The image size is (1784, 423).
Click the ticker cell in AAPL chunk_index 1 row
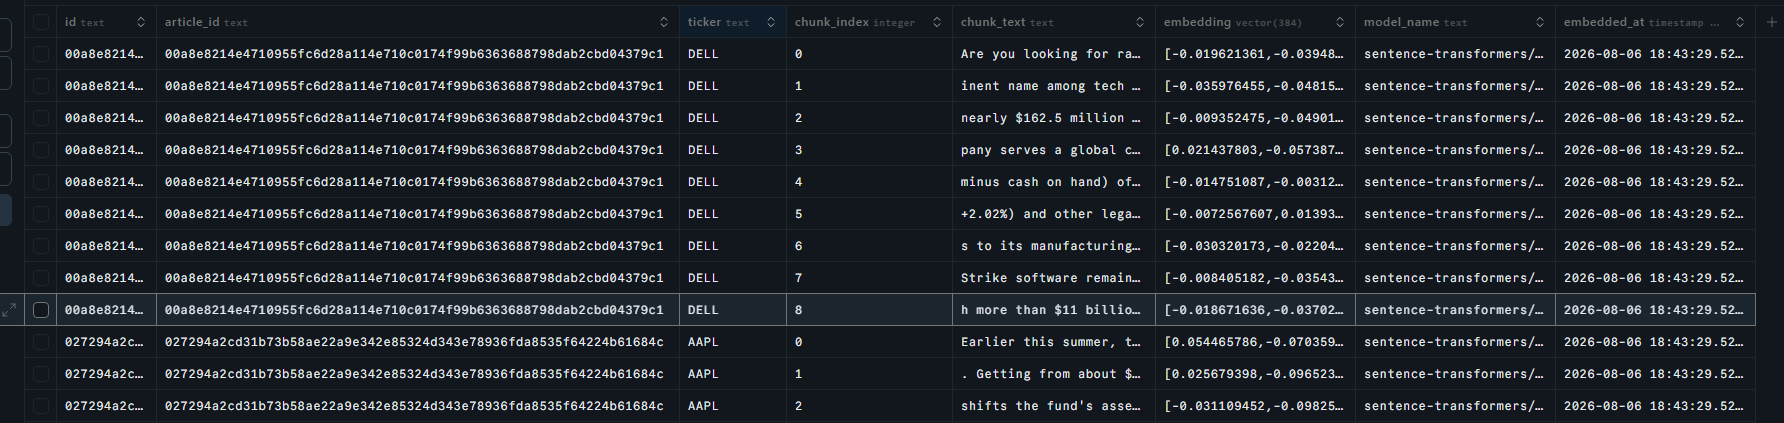point(733,374)
